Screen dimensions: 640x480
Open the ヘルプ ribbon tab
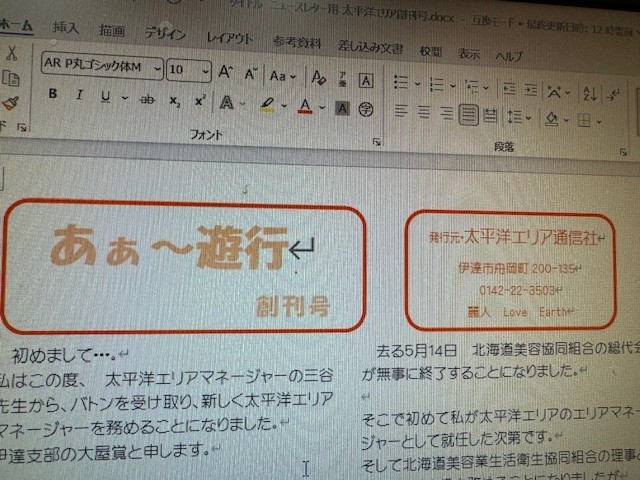[509, 55]
